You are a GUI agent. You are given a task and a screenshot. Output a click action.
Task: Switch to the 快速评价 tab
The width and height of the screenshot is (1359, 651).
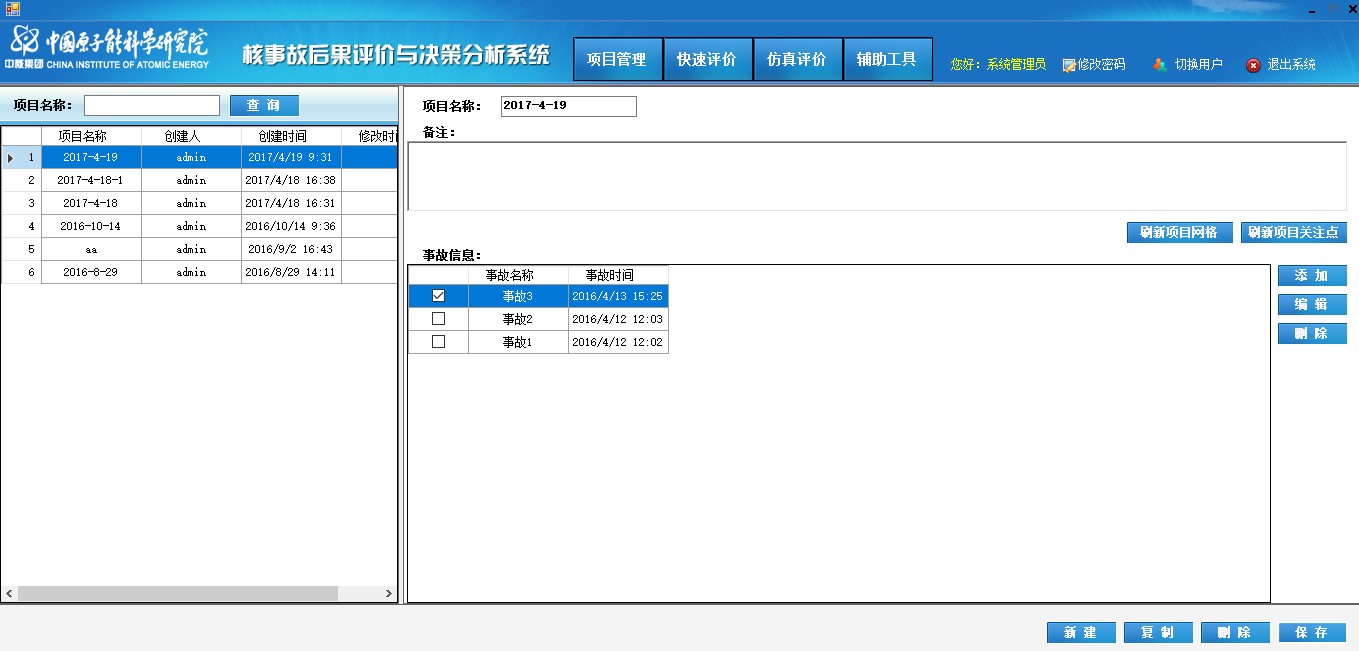707,60
